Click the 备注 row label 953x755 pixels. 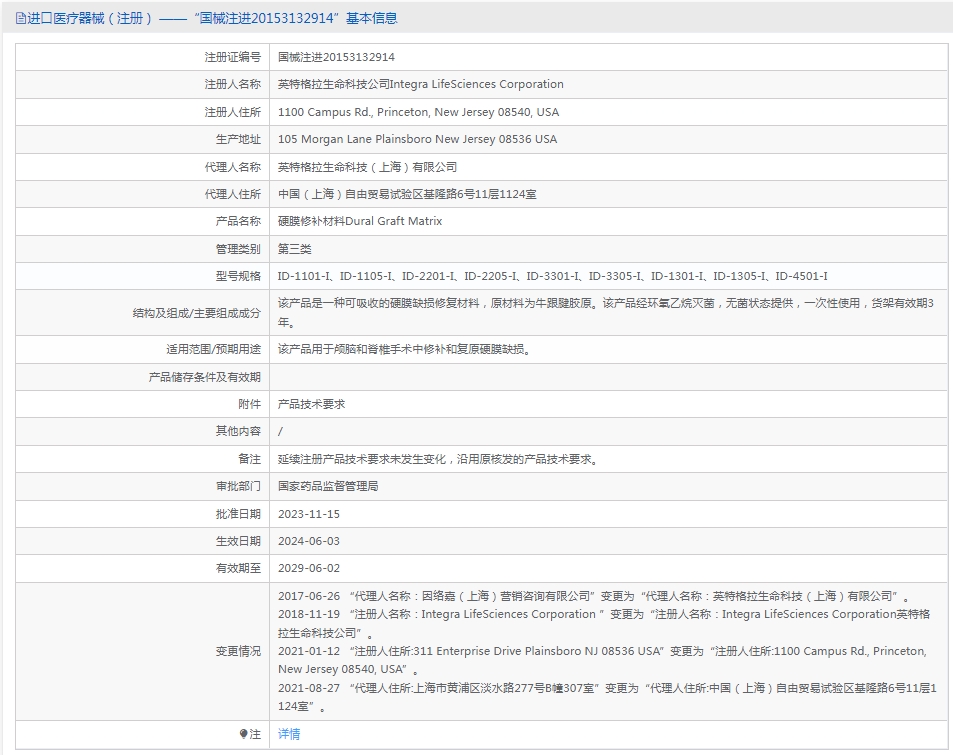click(249, 460)
